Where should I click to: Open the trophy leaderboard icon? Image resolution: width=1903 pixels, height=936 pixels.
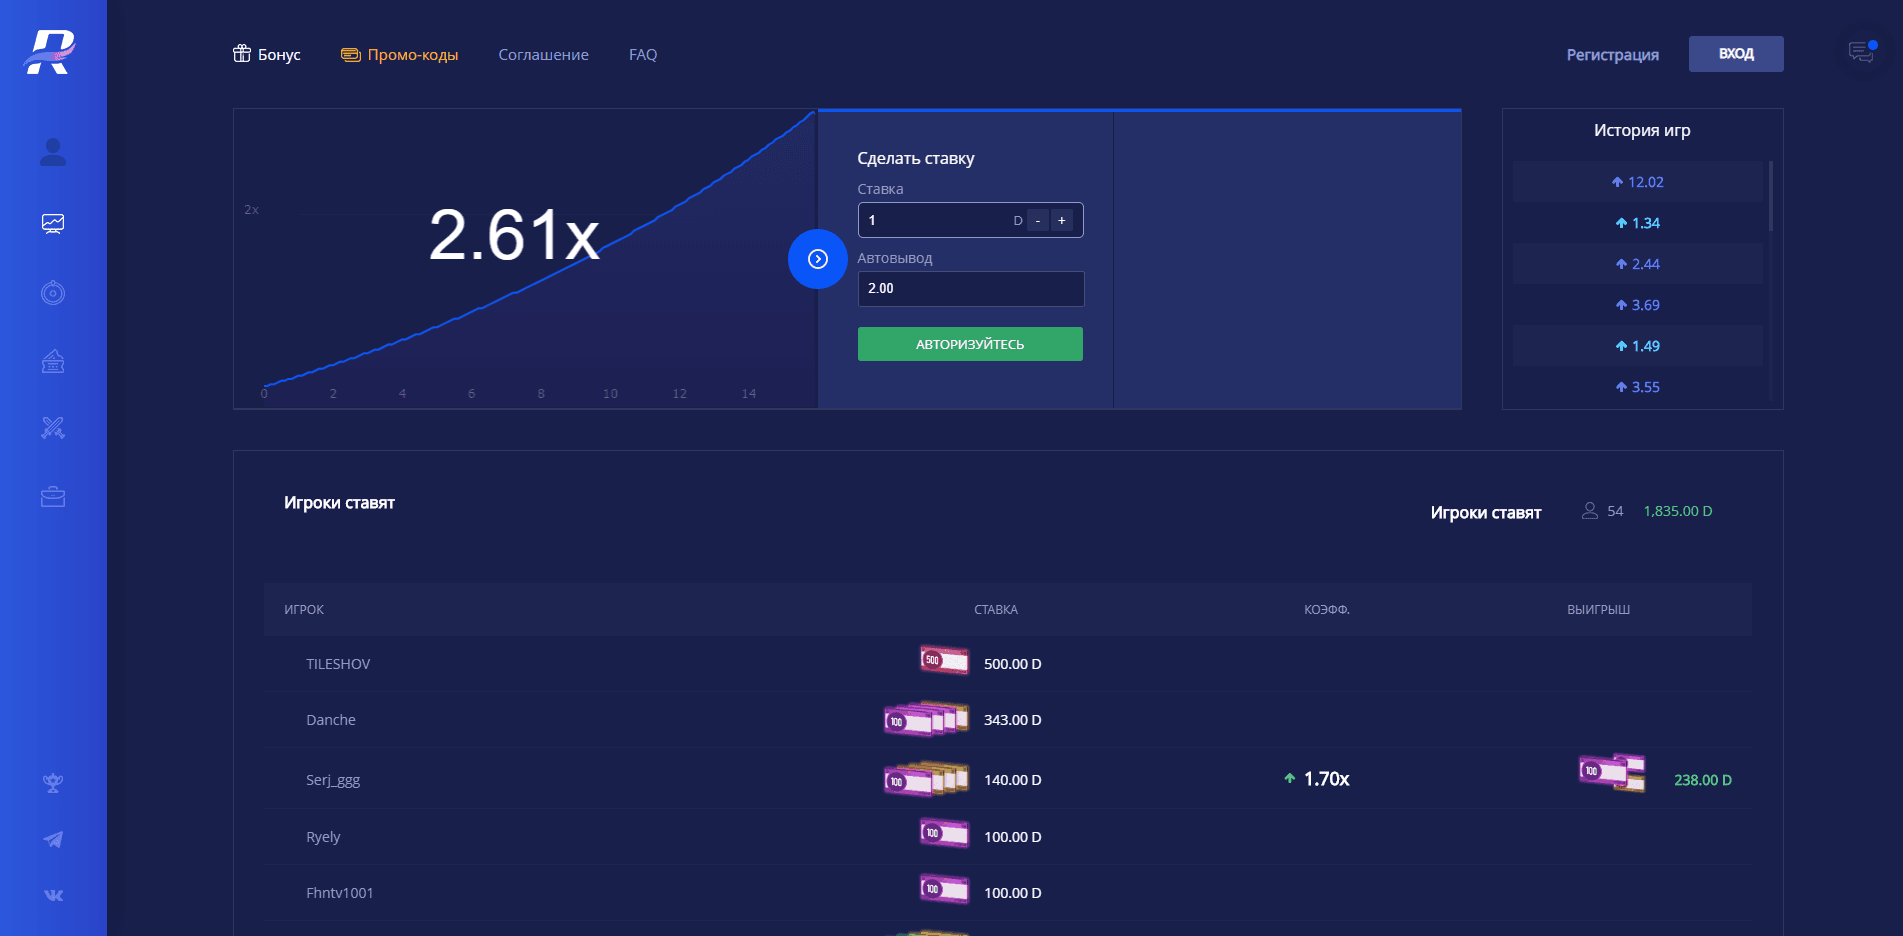[53, 783]
